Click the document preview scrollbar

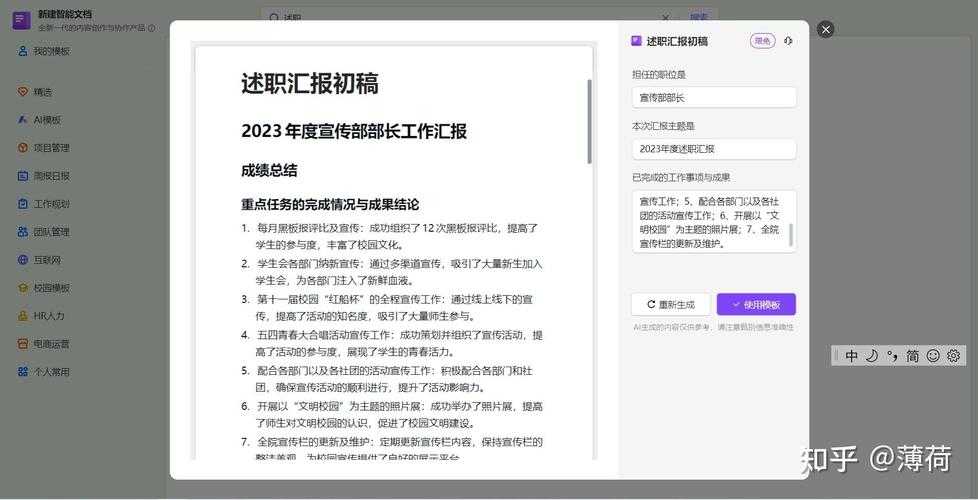(589, 120)
